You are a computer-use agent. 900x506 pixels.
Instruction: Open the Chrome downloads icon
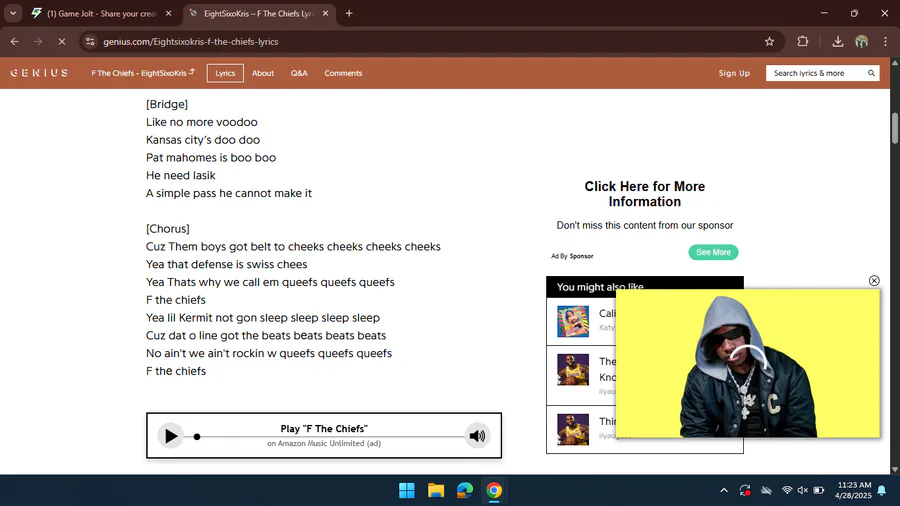[837, 41]
